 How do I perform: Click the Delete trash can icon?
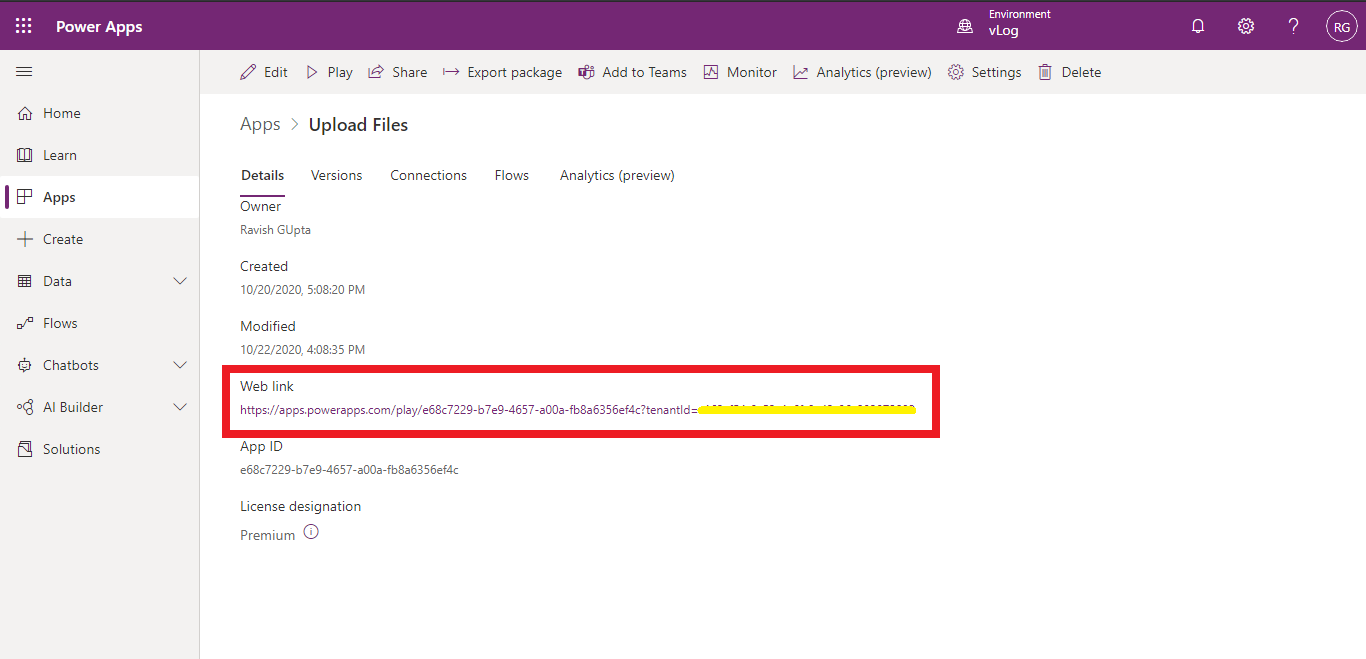pyautogui.click(x=1045, y=72)
